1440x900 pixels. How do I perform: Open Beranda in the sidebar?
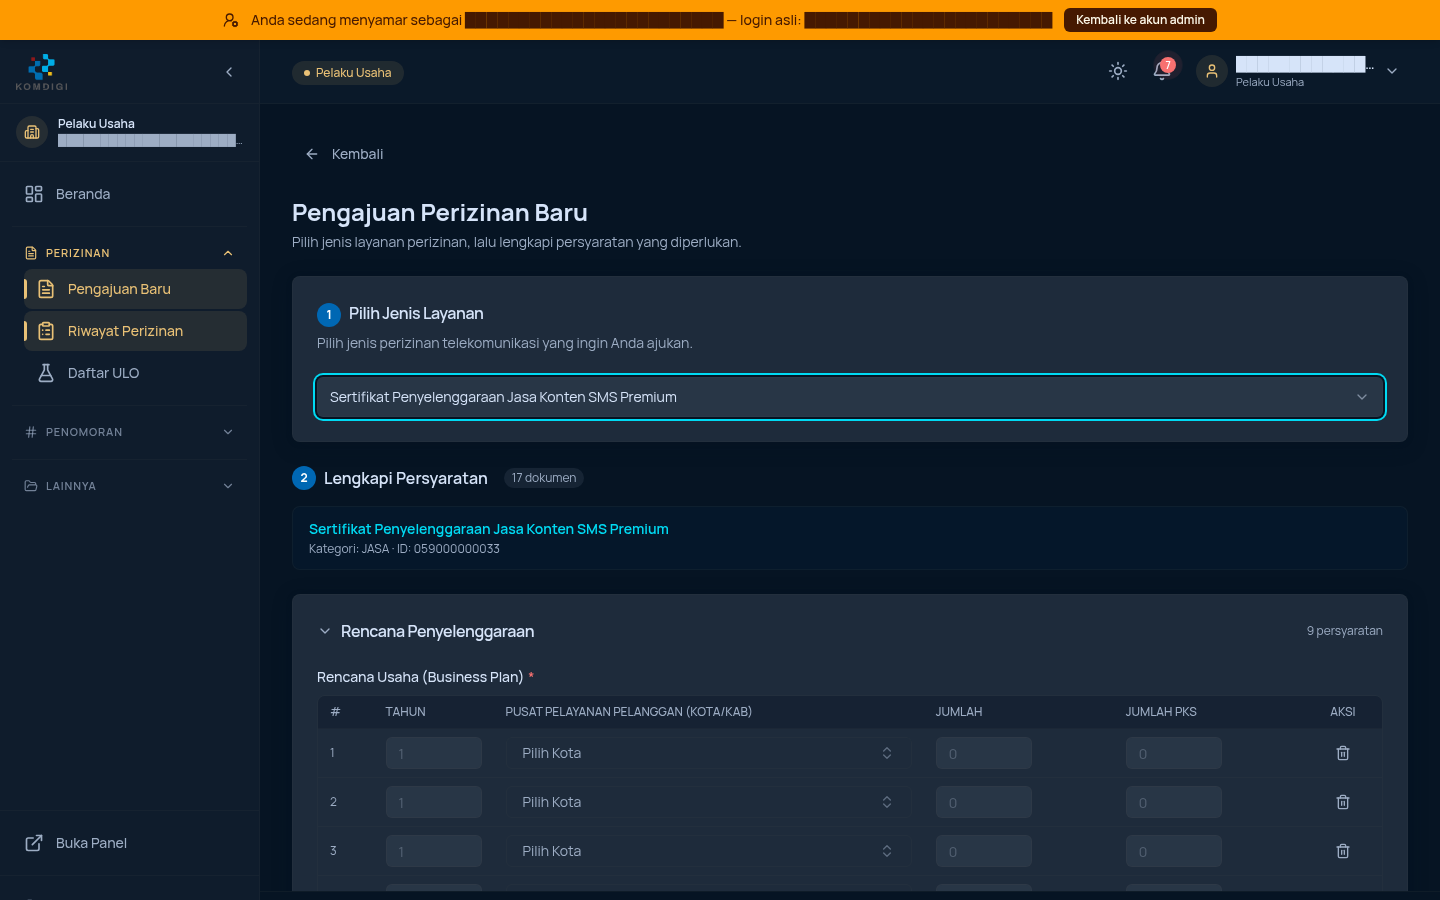(130, 194)
